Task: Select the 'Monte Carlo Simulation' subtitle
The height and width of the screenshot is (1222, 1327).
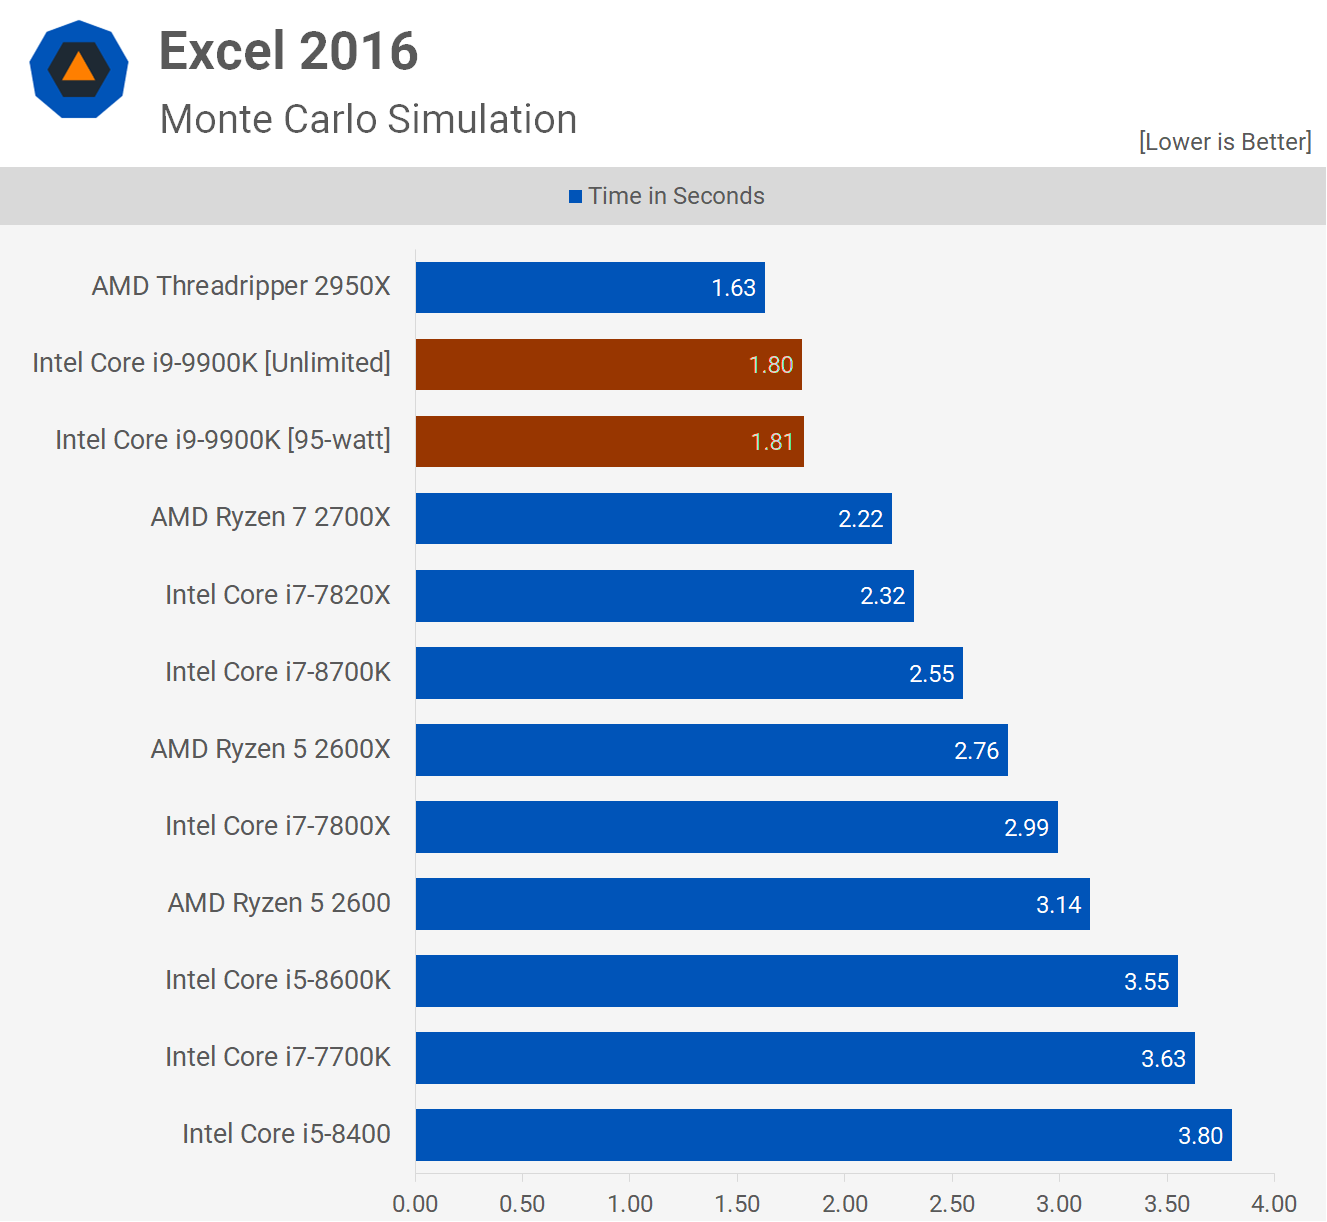Action: pos(368,119)
